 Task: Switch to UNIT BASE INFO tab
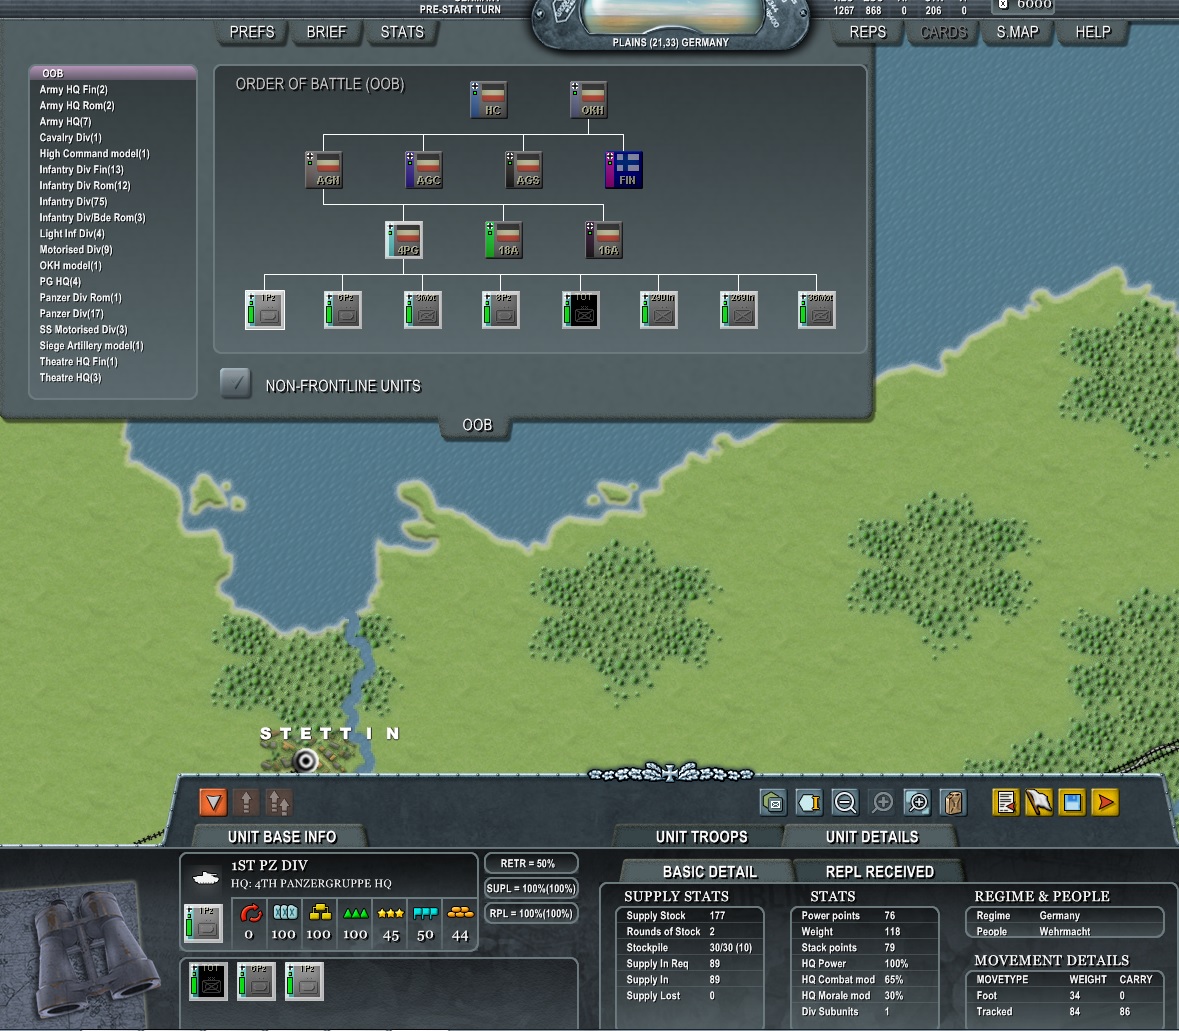pos(282,837)
